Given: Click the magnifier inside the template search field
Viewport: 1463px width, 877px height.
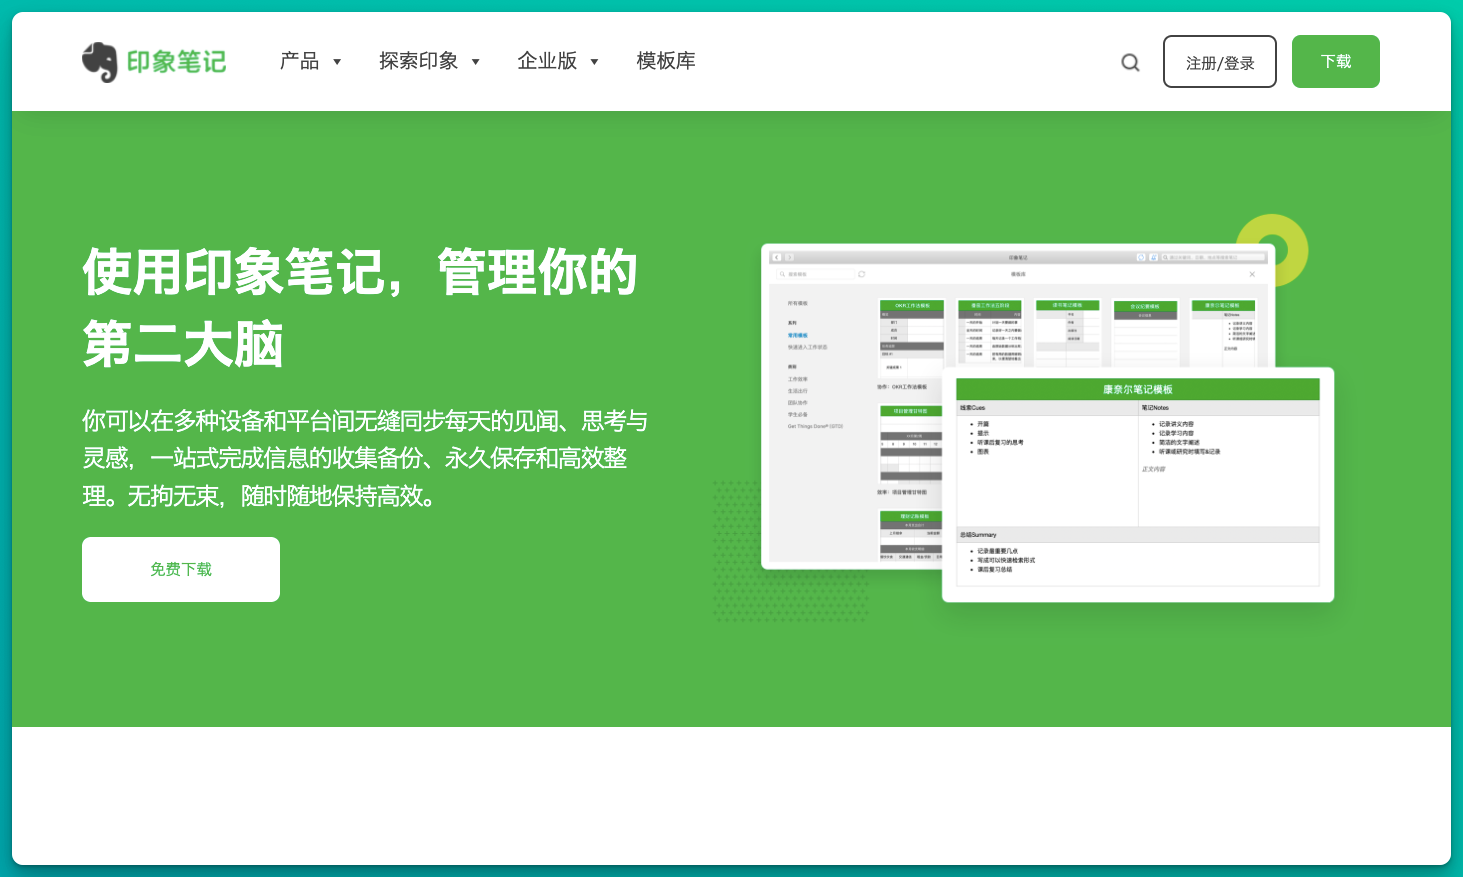Looking at the screenshot, I should click(x=781, y=273).
